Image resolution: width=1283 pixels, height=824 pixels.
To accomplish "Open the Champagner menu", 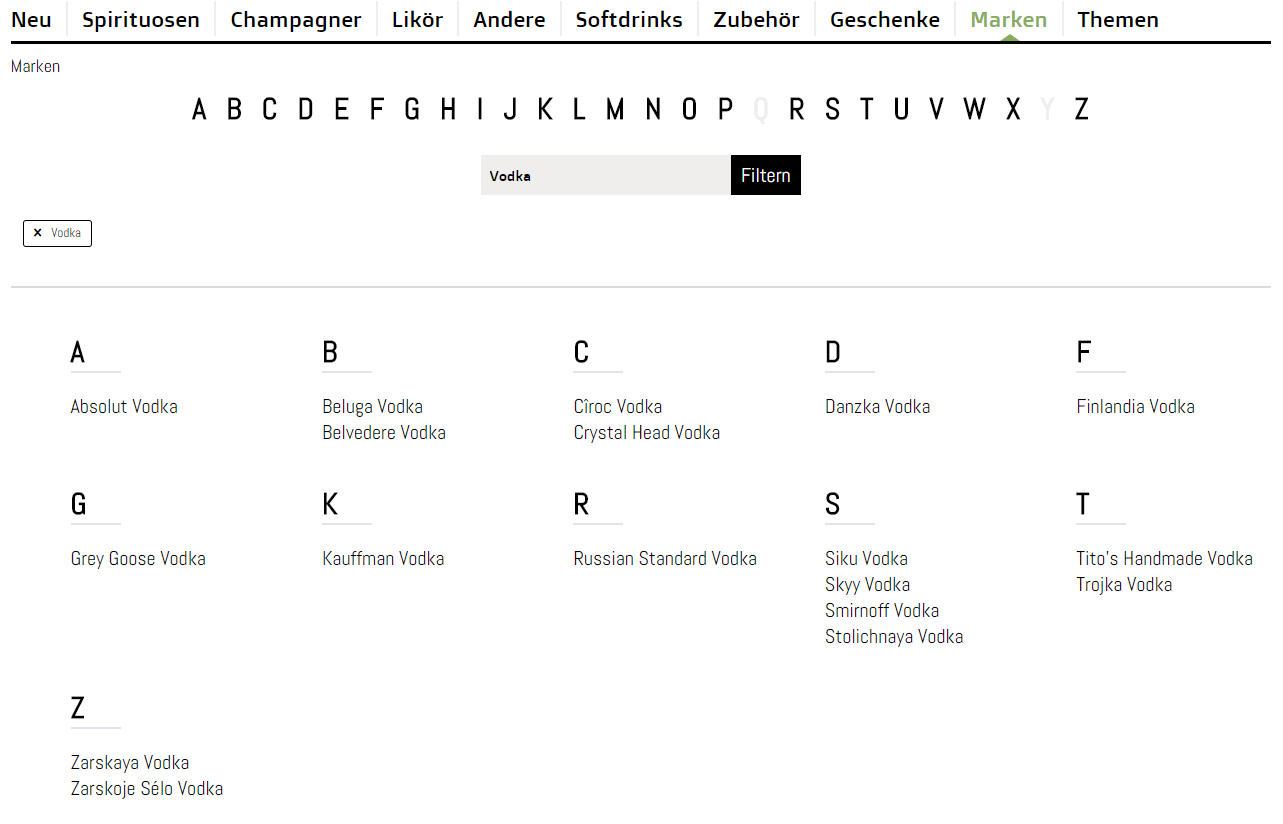I will tap(296, 20).
